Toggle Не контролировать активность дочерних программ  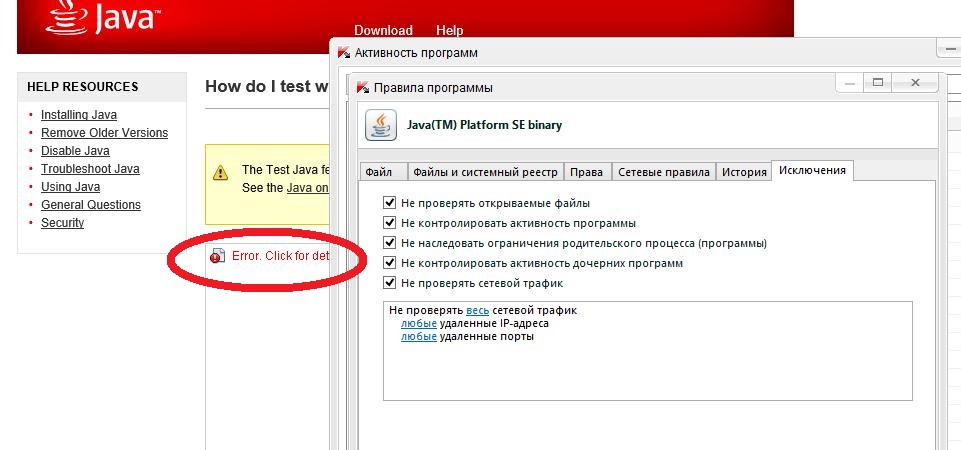click(389, 263)
